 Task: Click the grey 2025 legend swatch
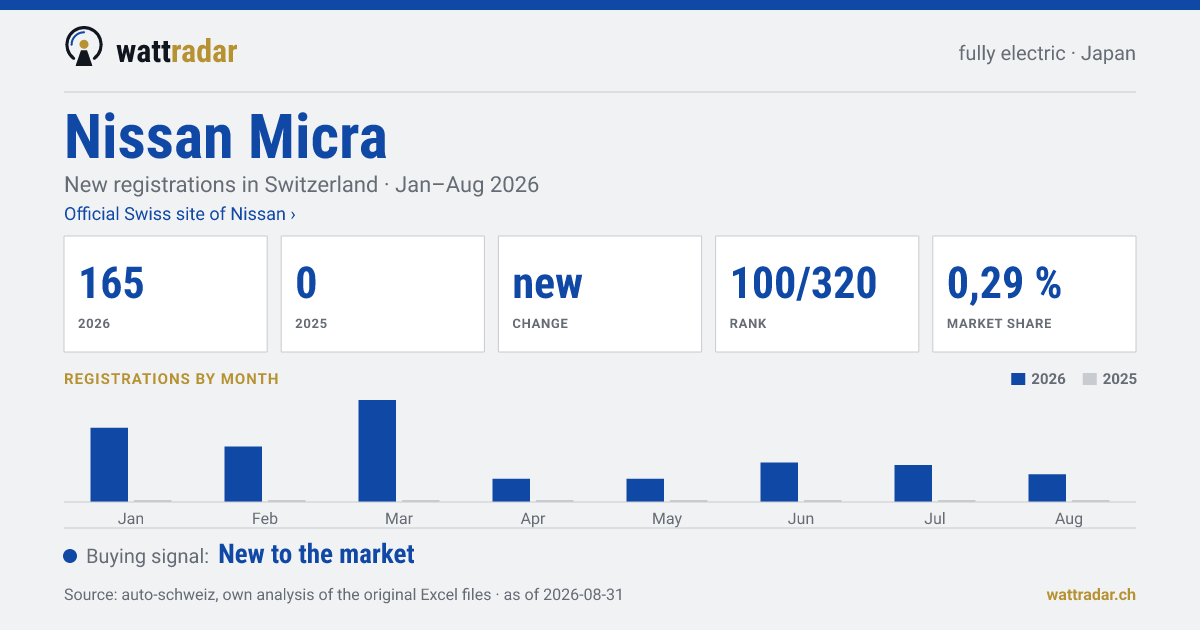point(1090,379)
